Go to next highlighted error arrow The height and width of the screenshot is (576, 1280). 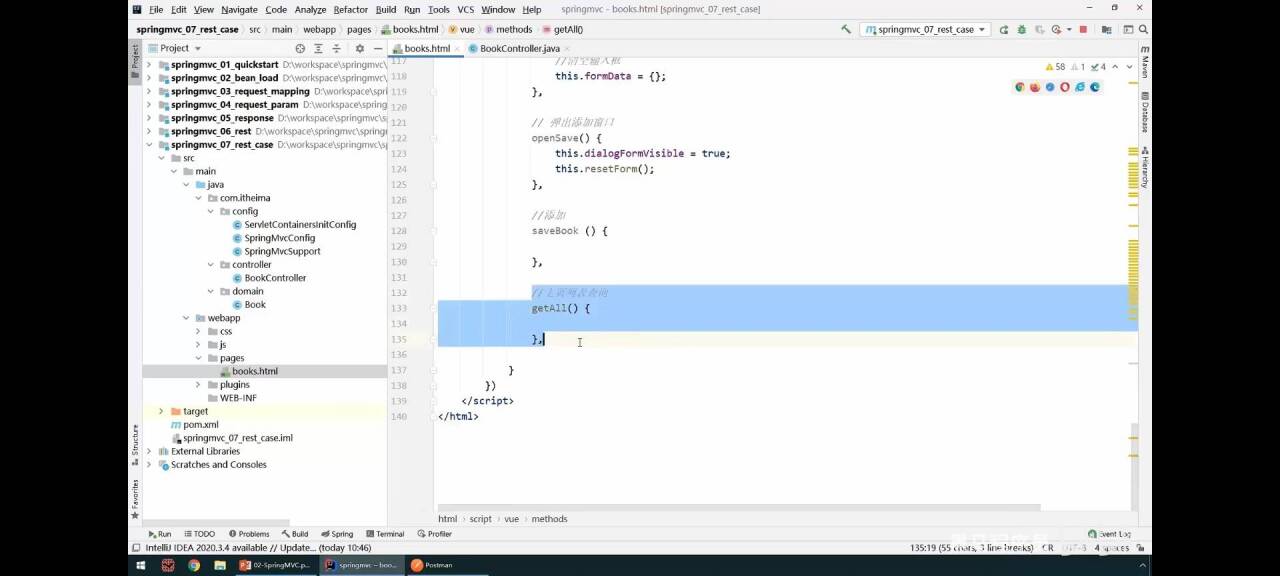point(1129,67)
